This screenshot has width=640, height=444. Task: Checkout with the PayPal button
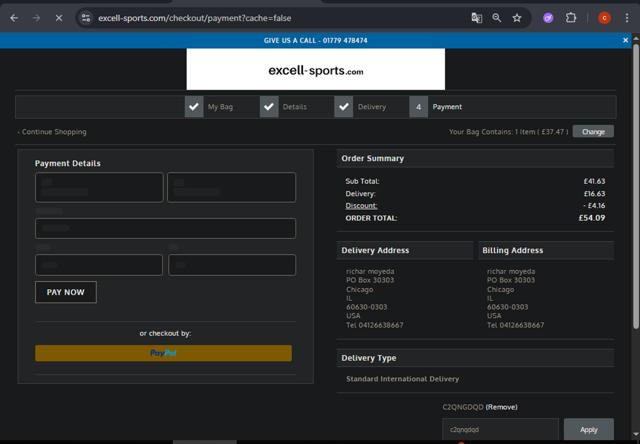pos(163,353)
